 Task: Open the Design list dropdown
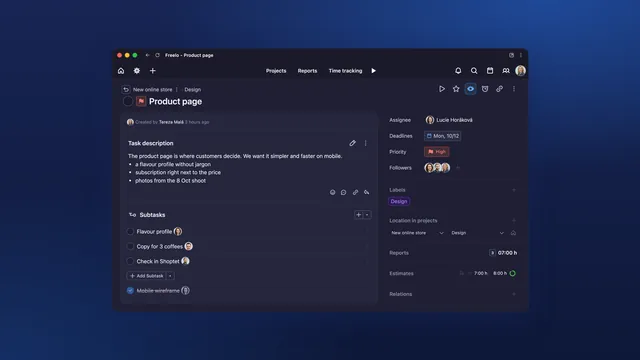(477, 233)
